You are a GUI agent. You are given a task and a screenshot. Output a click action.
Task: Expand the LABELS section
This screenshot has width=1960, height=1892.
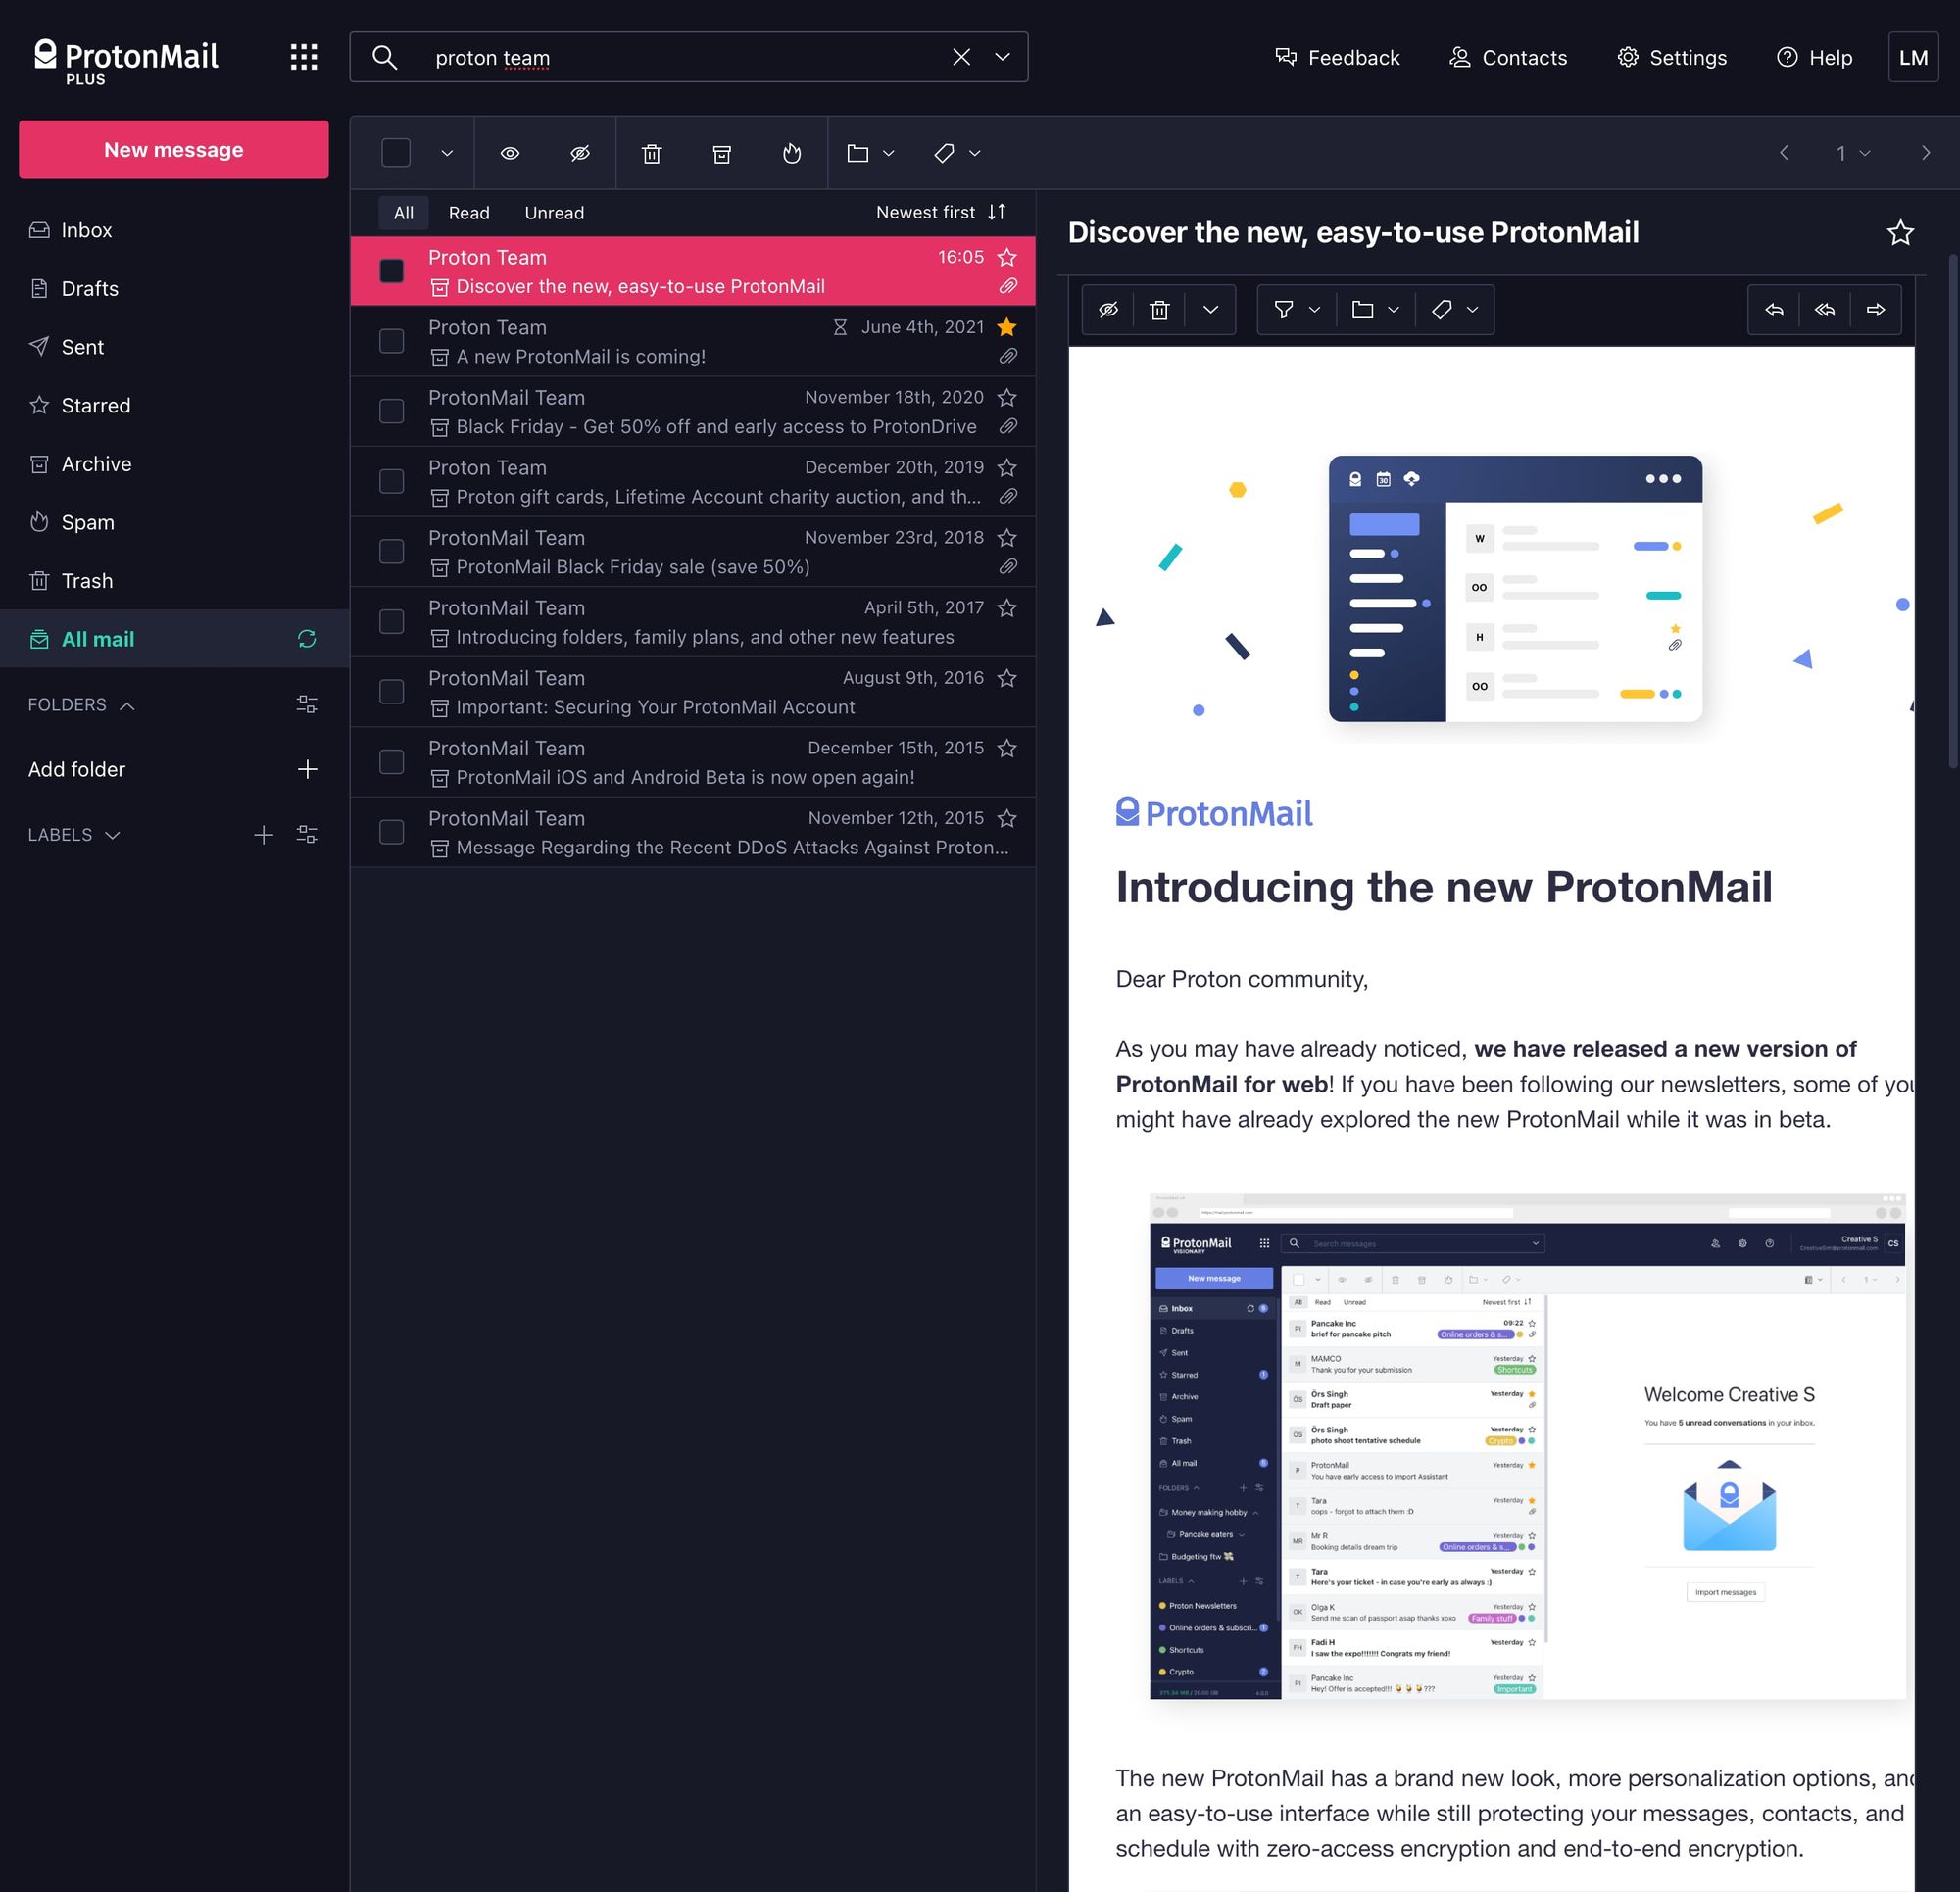tap(74, 835)
